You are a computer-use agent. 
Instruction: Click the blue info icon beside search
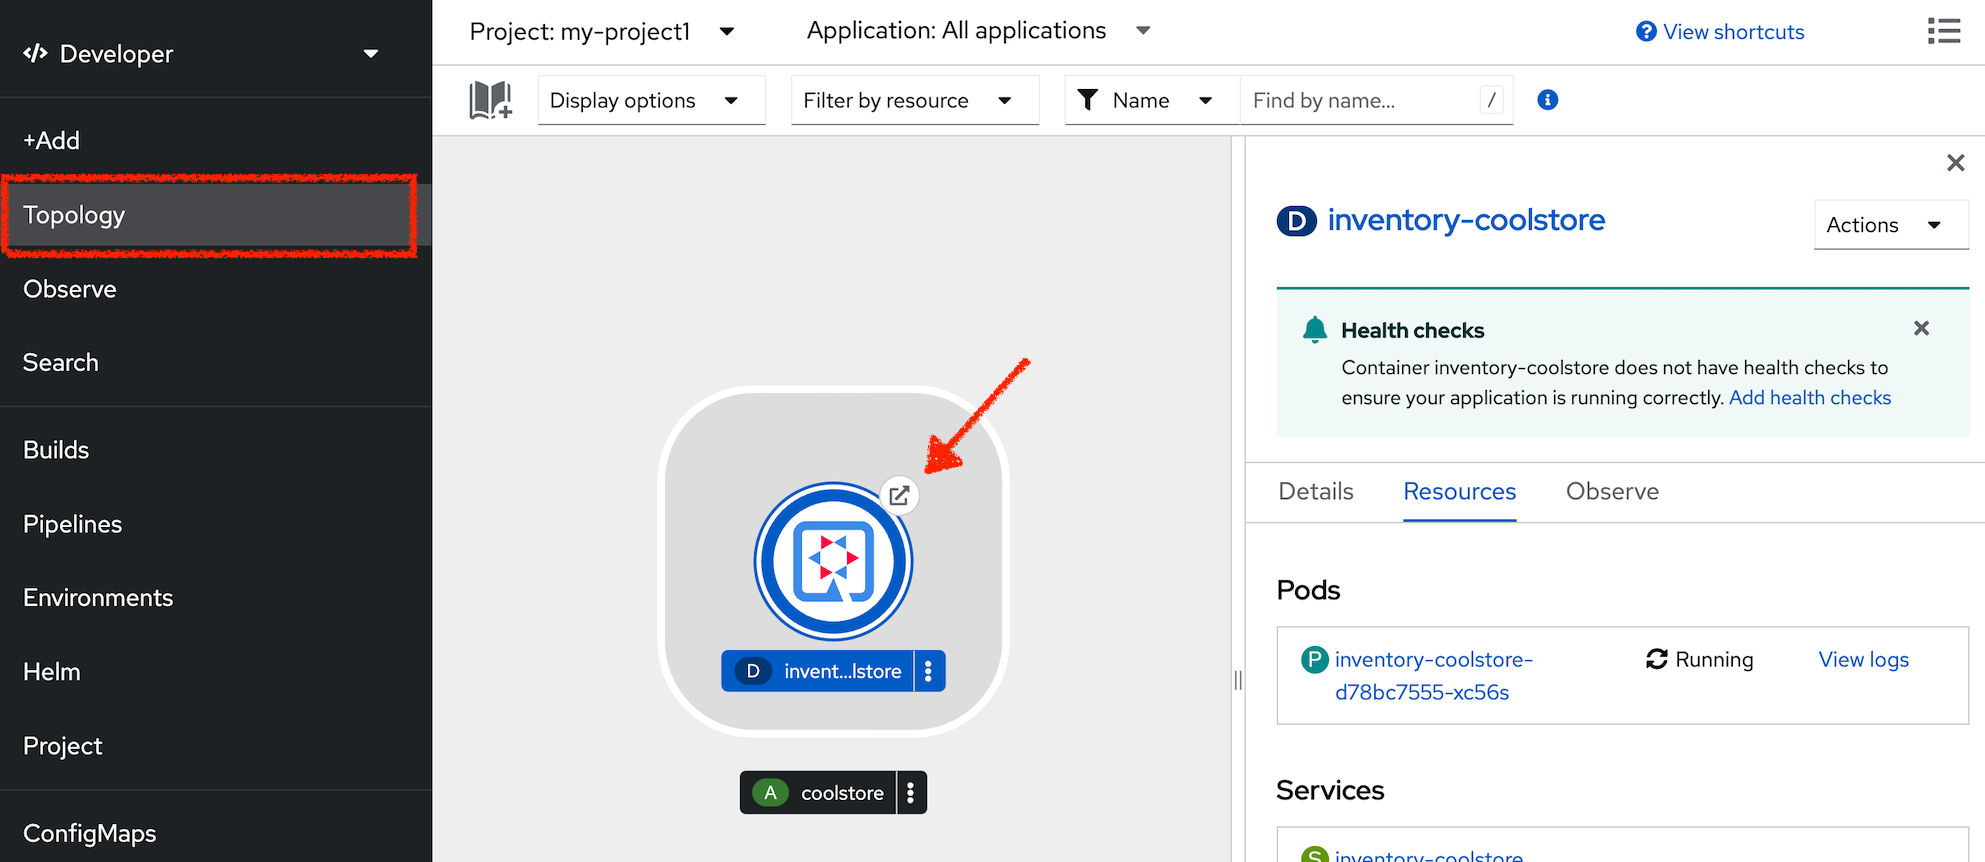(x=1547, y=100)
